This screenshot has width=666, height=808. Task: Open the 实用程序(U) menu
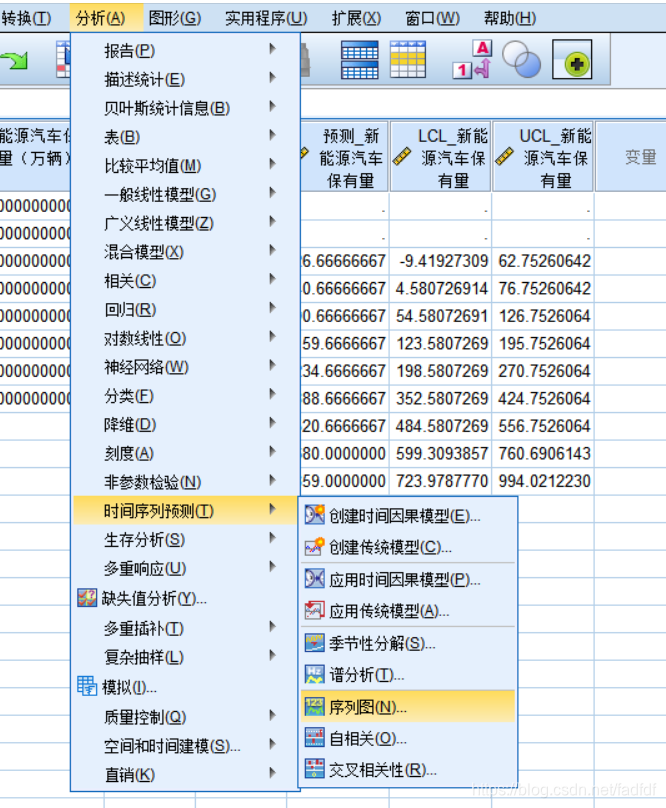(x=266, y=18)
